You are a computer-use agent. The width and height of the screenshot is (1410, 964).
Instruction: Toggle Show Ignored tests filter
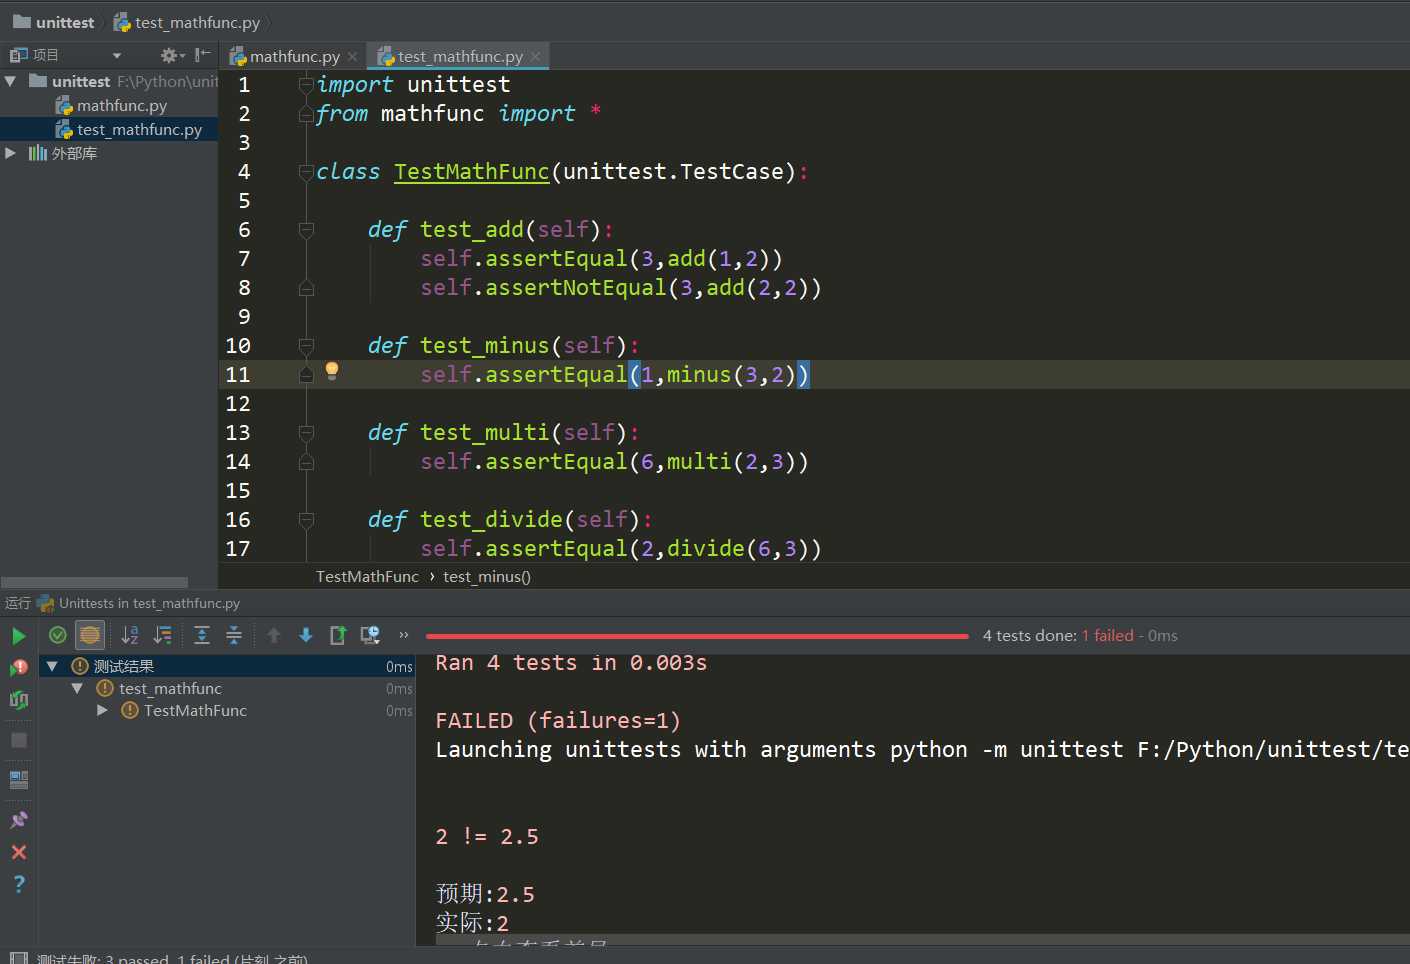90,635
